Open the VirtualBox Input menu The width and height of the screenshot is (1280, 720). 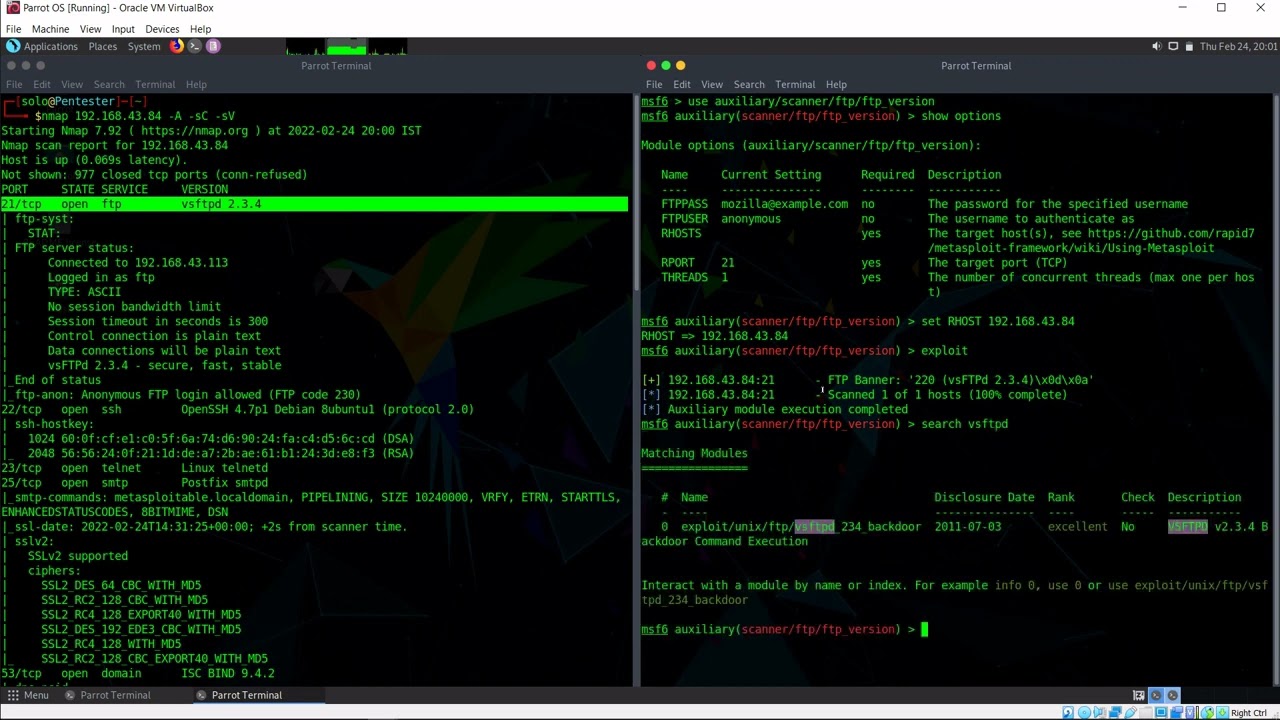[123, 29]
